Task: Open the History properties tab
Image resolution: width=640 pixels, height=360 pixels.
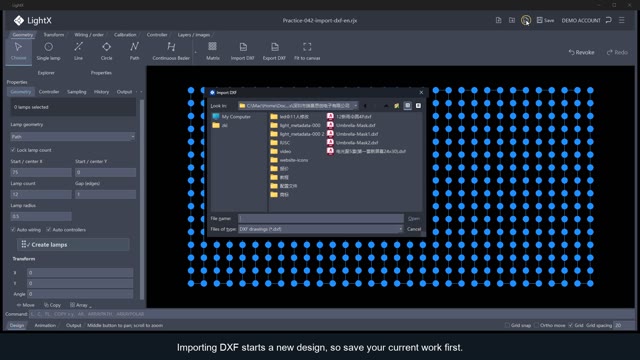Action: pos(101,92)
